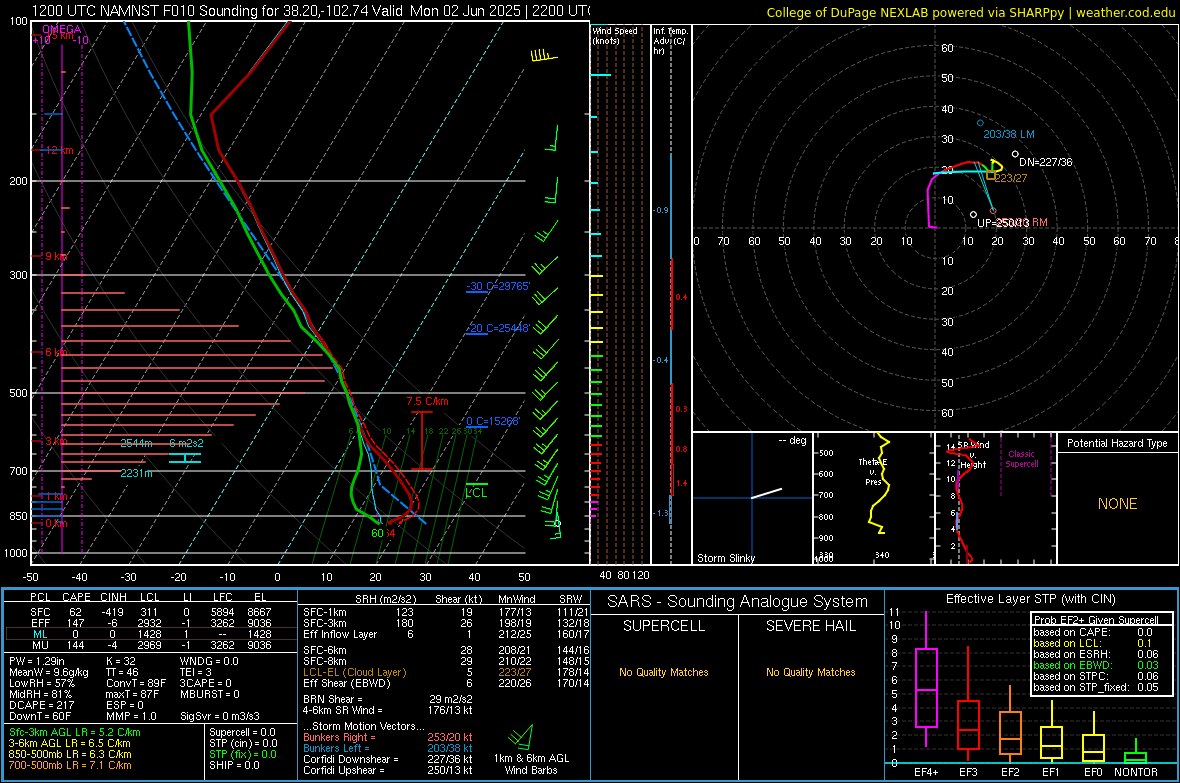The image size is (1180, 783).
Task: Click the Eff Inflow Layer row
Action: pyautogui.click(x=444, y=634)
